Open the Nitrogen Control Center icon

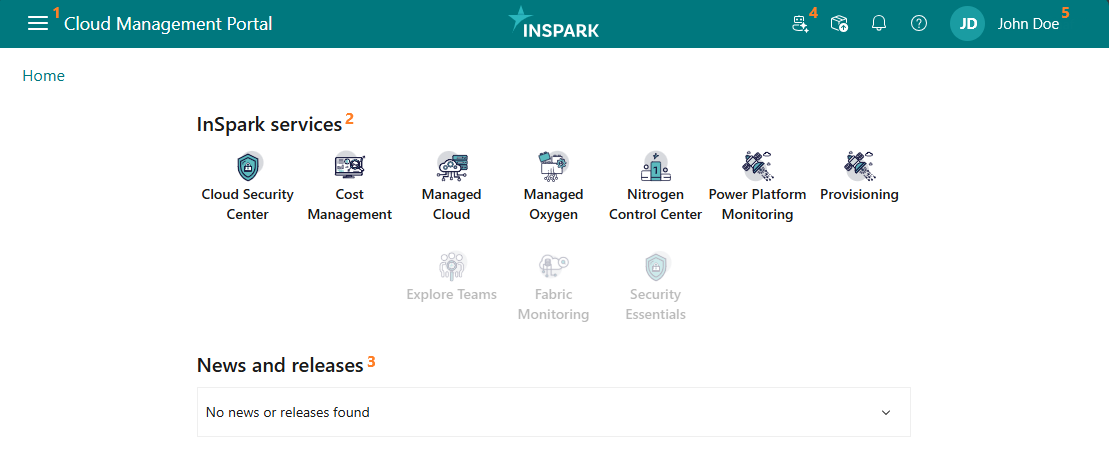point(655,166)
